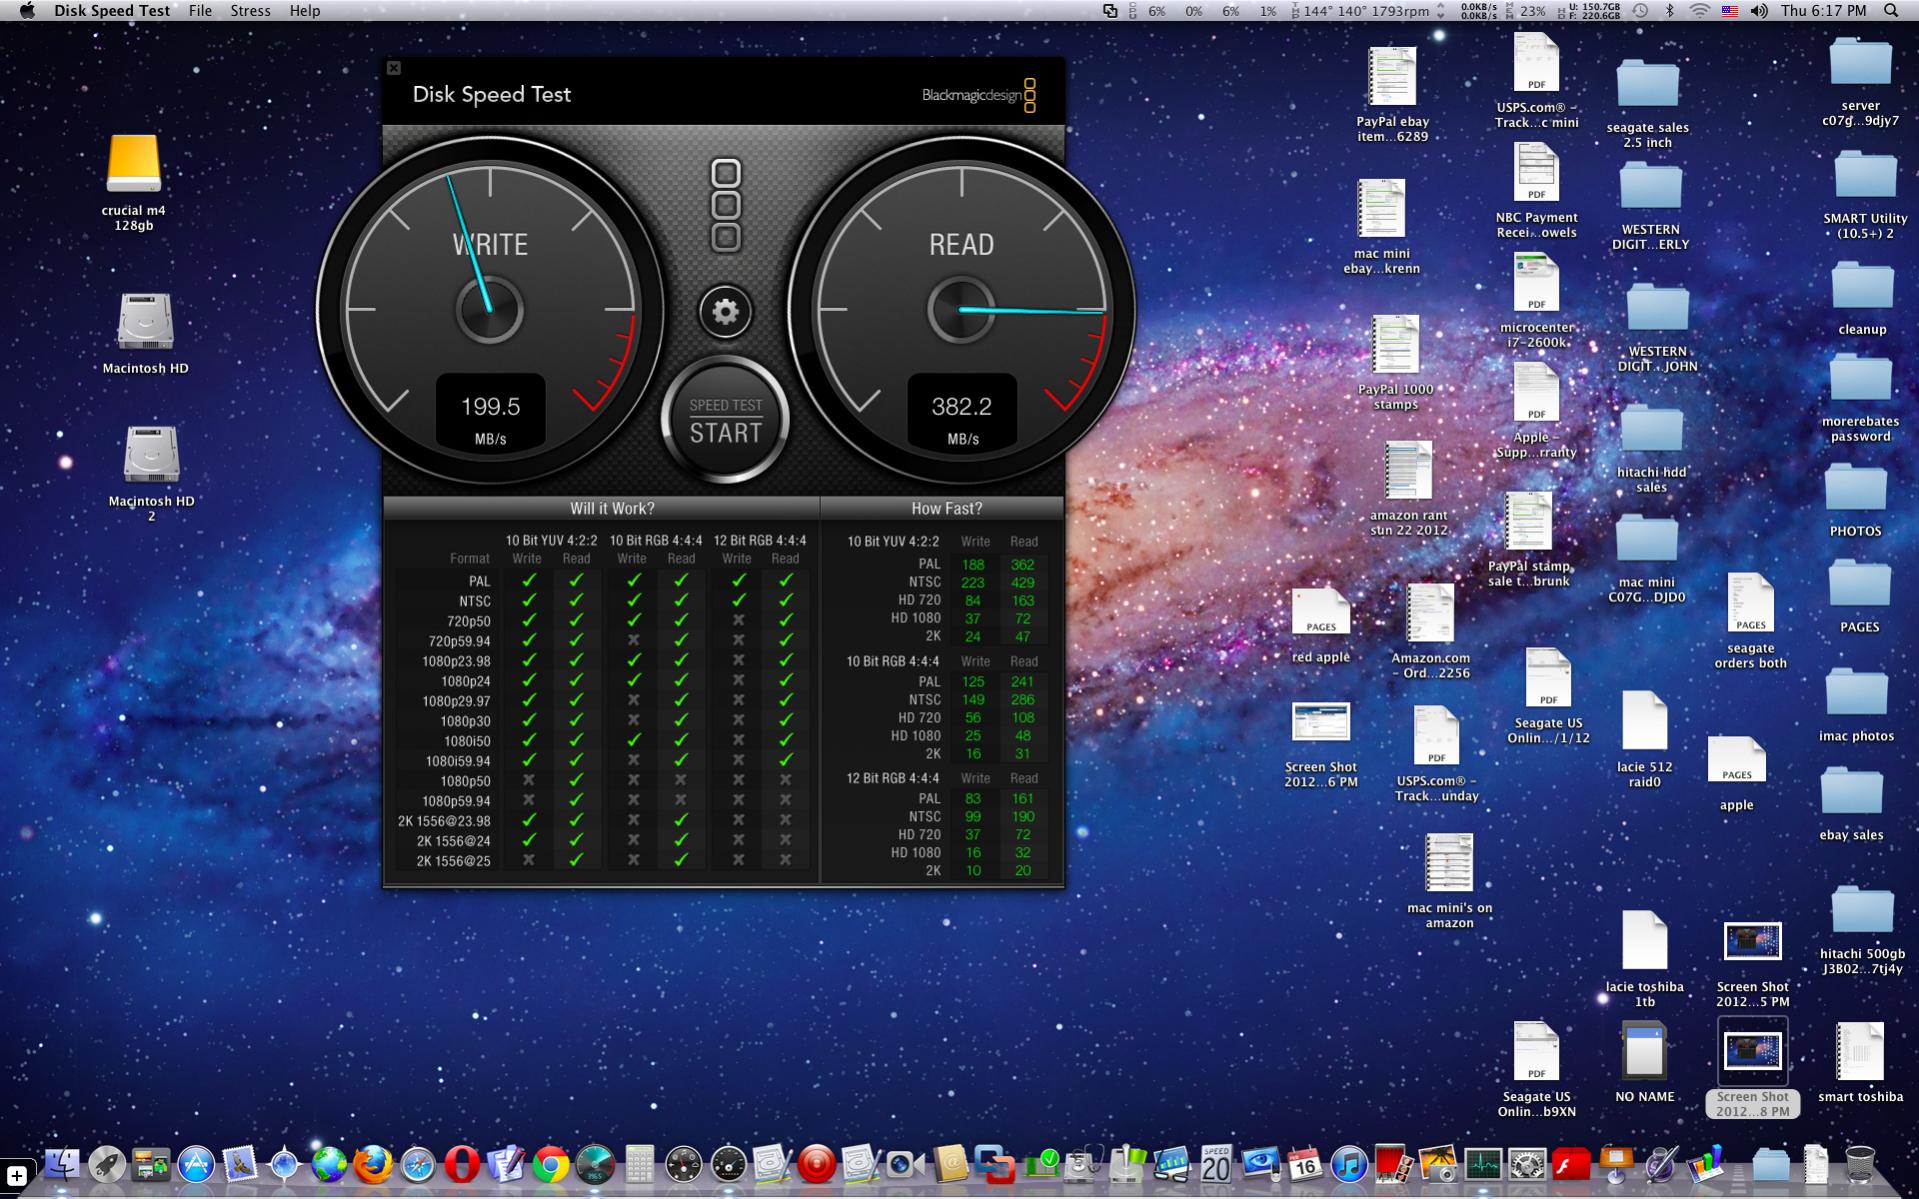Open iTunes from the dock
This screenshot has height=1199, width=1919.
1348,1165
